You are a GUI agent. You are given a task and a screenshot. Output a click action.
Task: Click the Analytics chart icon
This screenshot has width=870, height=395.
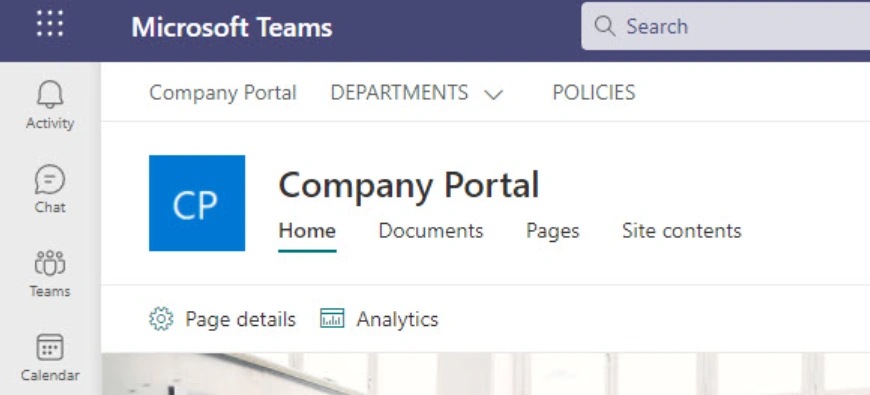[x=332, y=318]
